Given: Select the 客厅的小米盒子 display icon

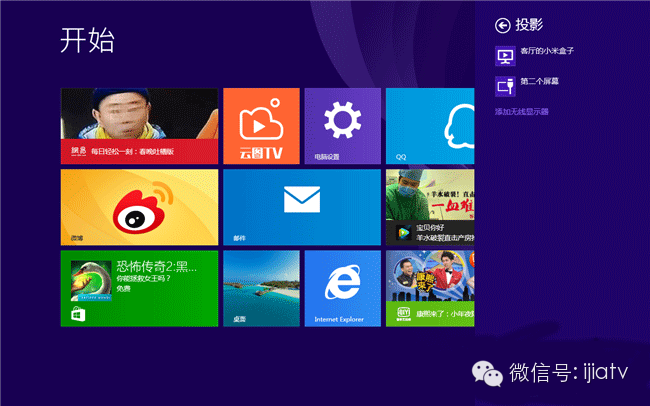Looking at the screenshot, I should tap(505, 56).
